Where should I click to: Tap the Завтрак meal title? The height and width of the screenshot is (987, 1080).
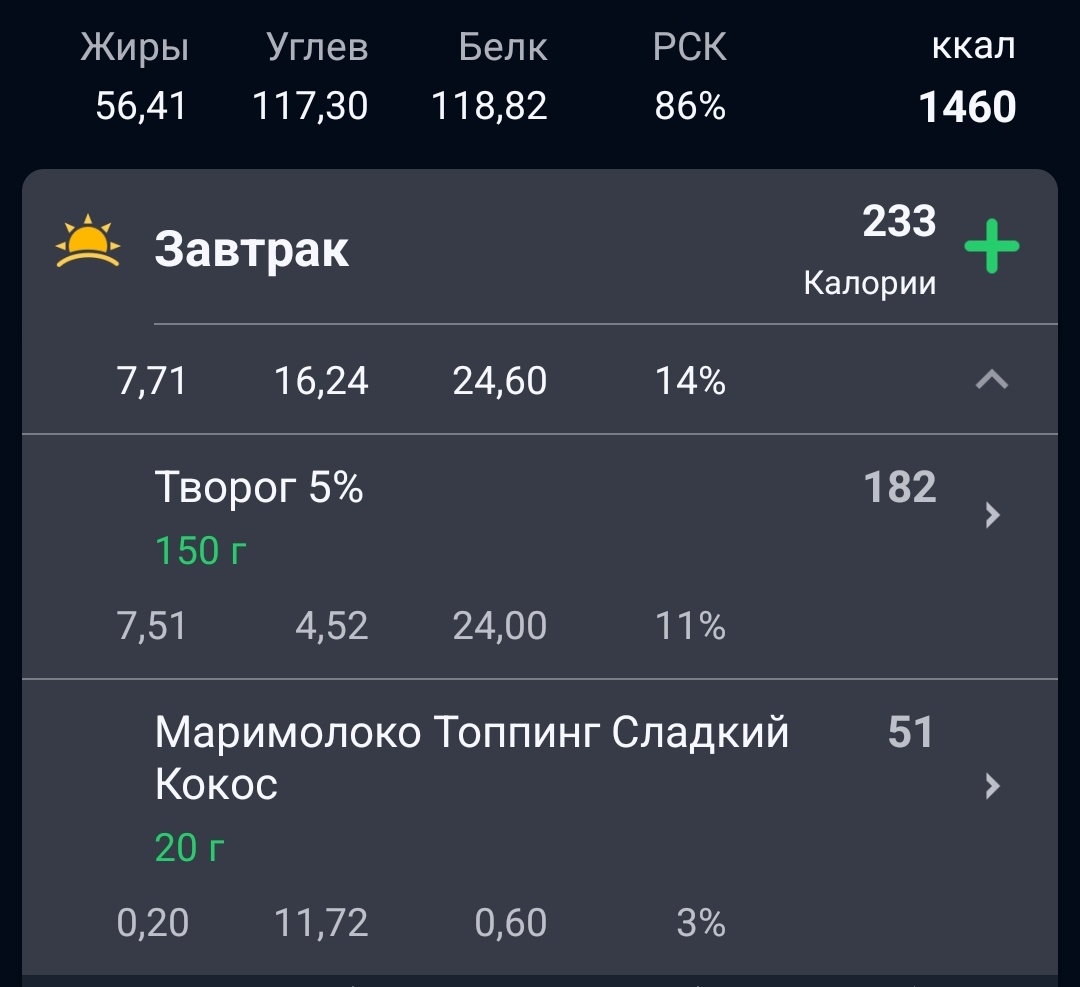[x=253, y=249]
